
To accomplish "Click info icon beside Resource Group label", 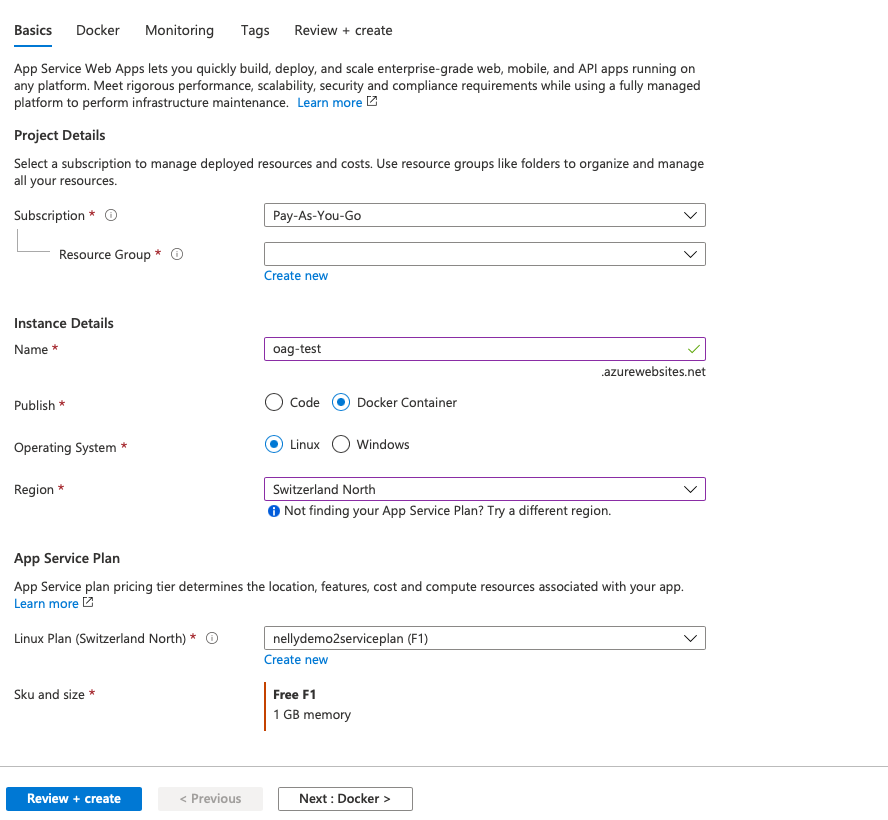I will 177,254.
